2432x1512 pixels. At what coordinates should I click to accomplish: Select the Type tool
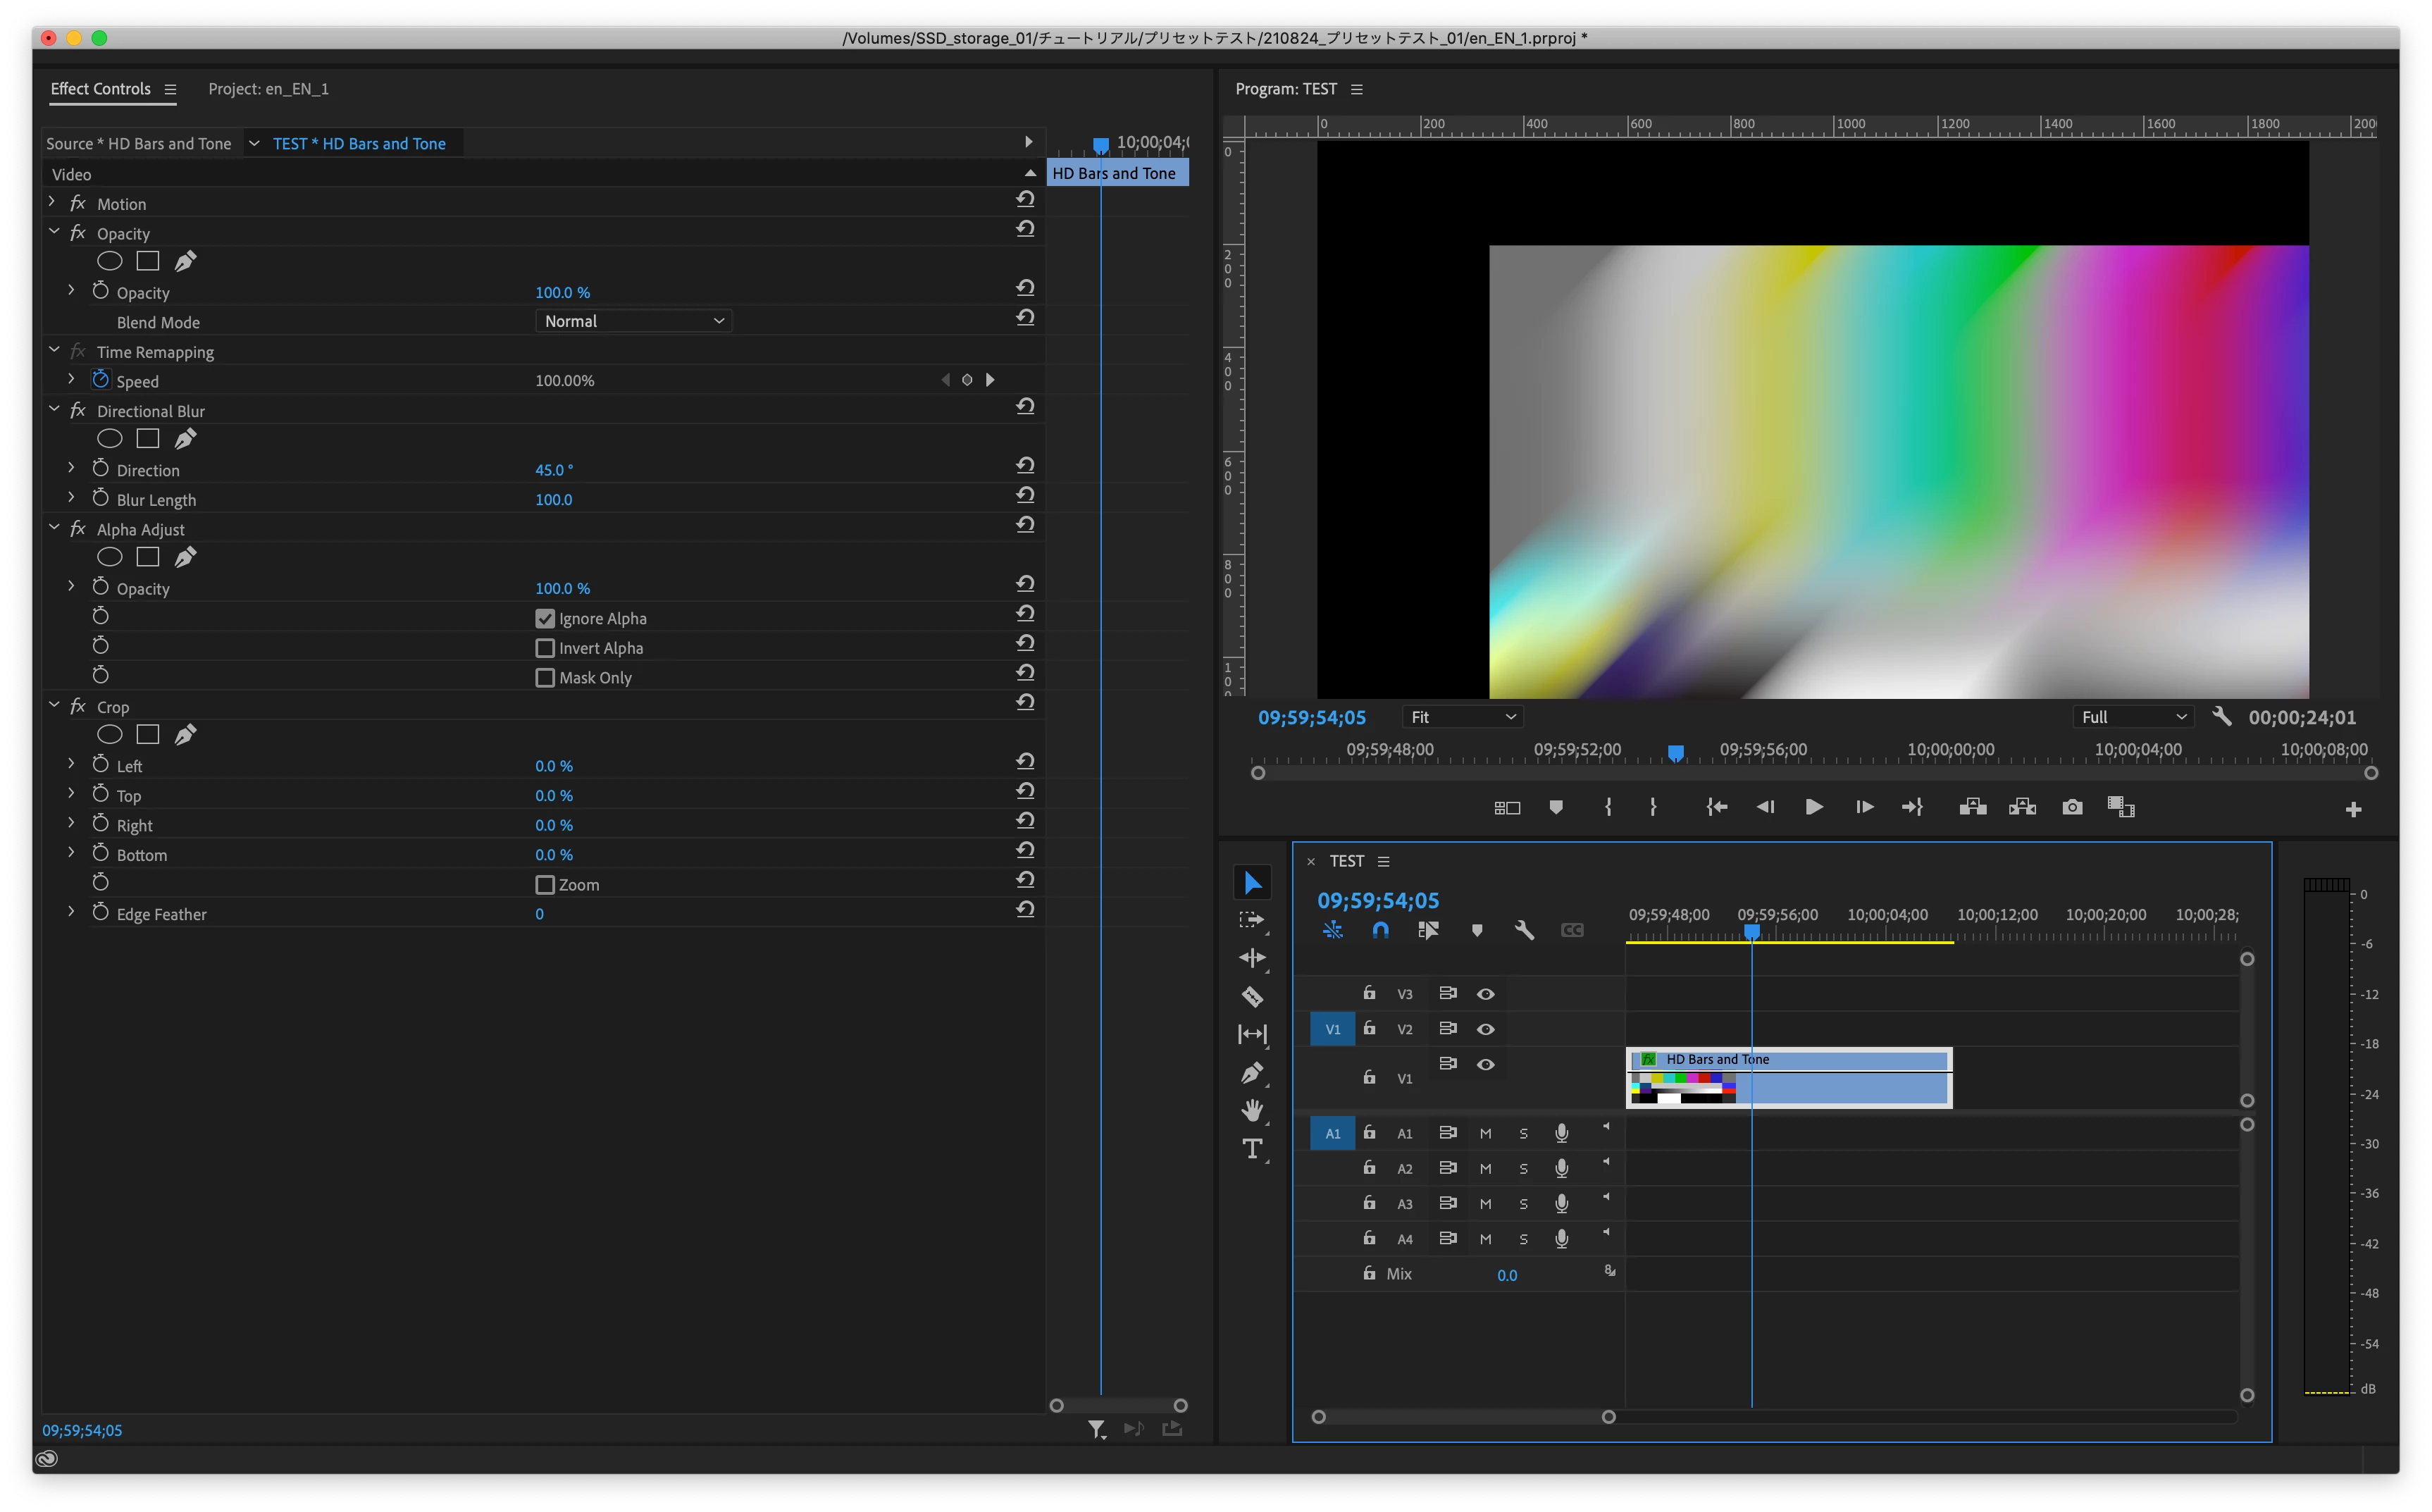(x=1252, y=1148)
